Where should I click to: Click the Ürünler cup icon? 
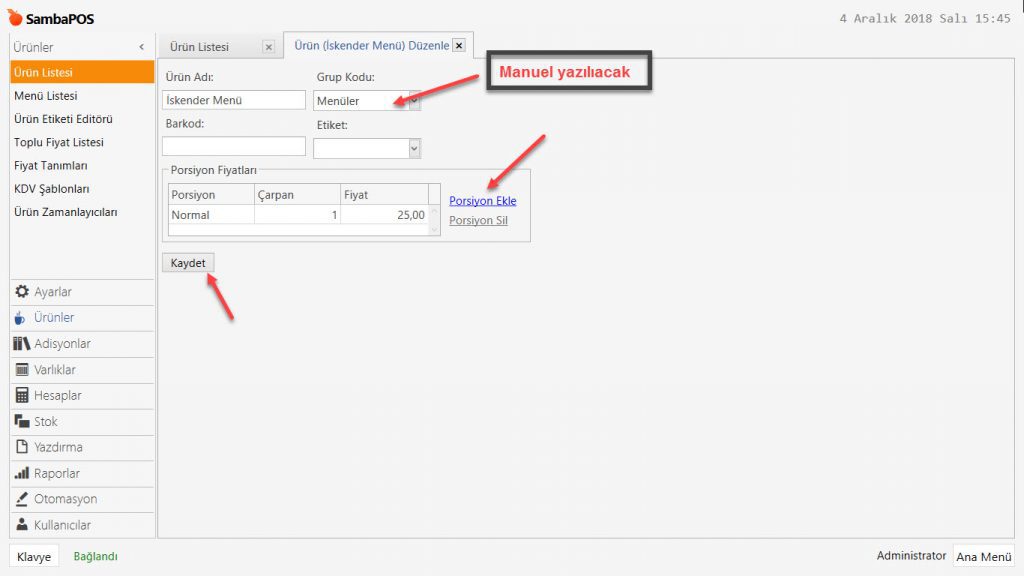pyautogui.click(x=22, y=318)
